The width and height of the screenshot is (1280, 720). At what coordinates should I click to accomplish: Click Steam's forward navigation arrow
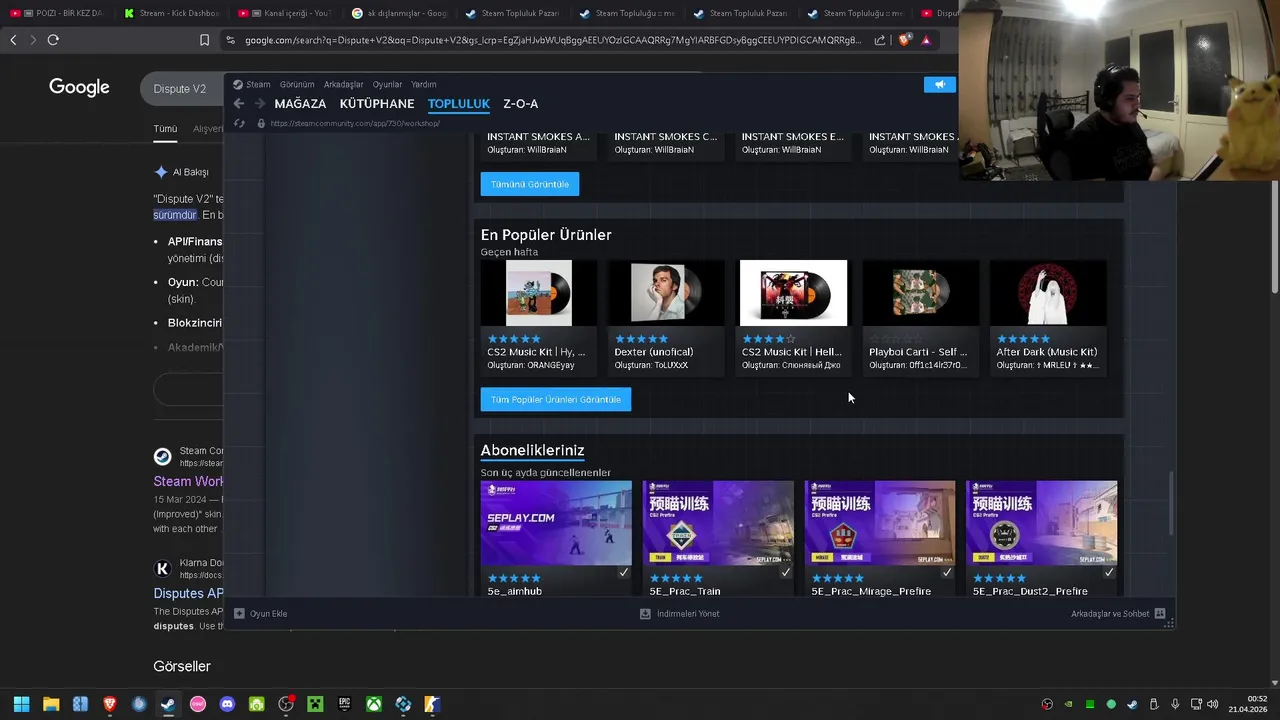click(x=260, y=104)
